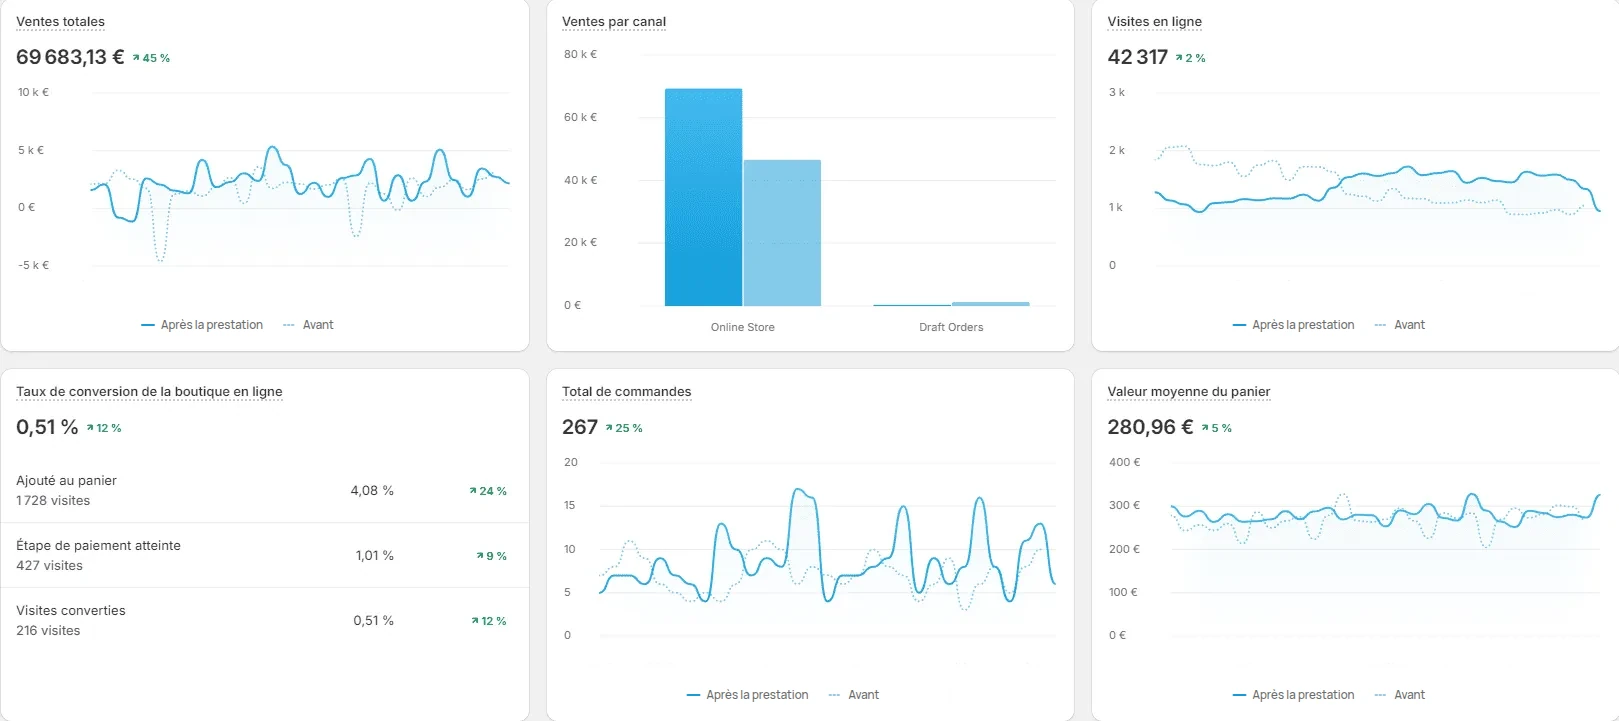Select the Étape de paiement atteinte label

pyautogui.click(x=98, y=545)
